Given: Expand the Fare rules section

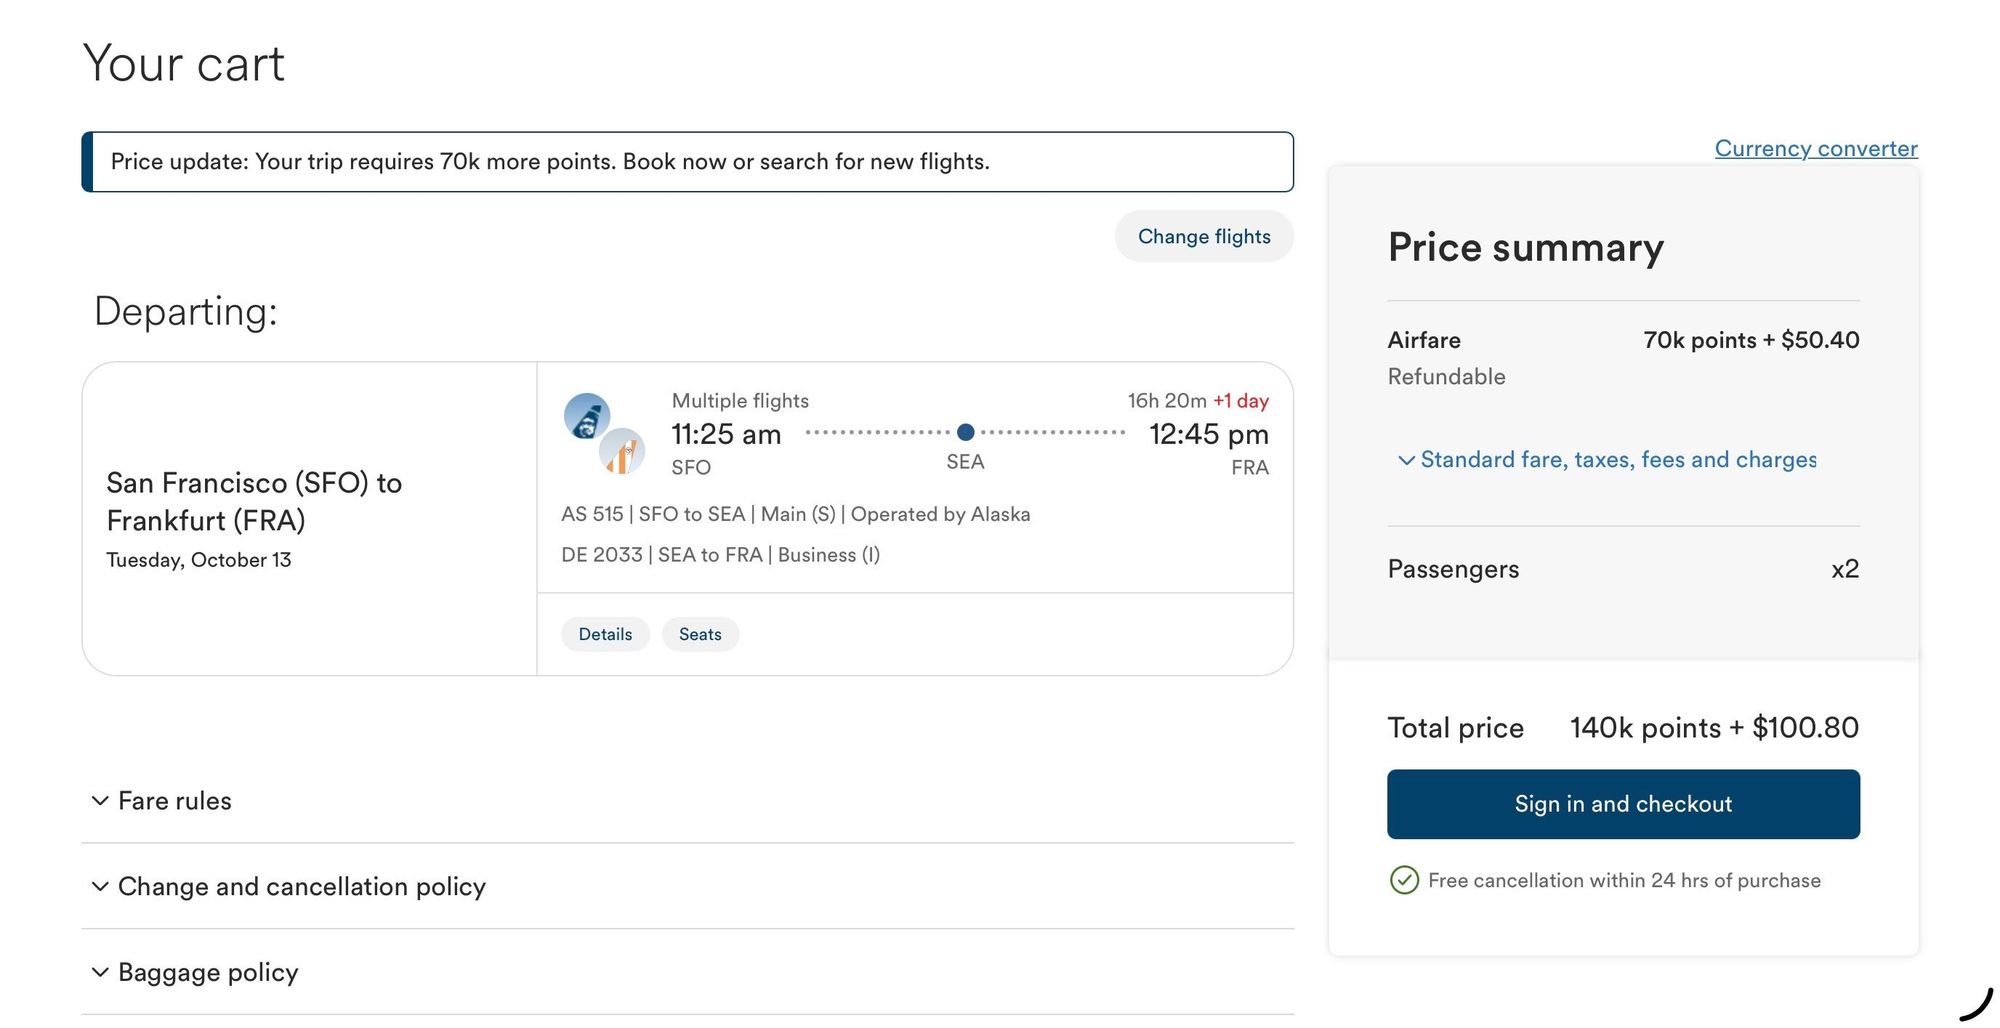Looking at the screenshot, I should click(x=687, y=801).
